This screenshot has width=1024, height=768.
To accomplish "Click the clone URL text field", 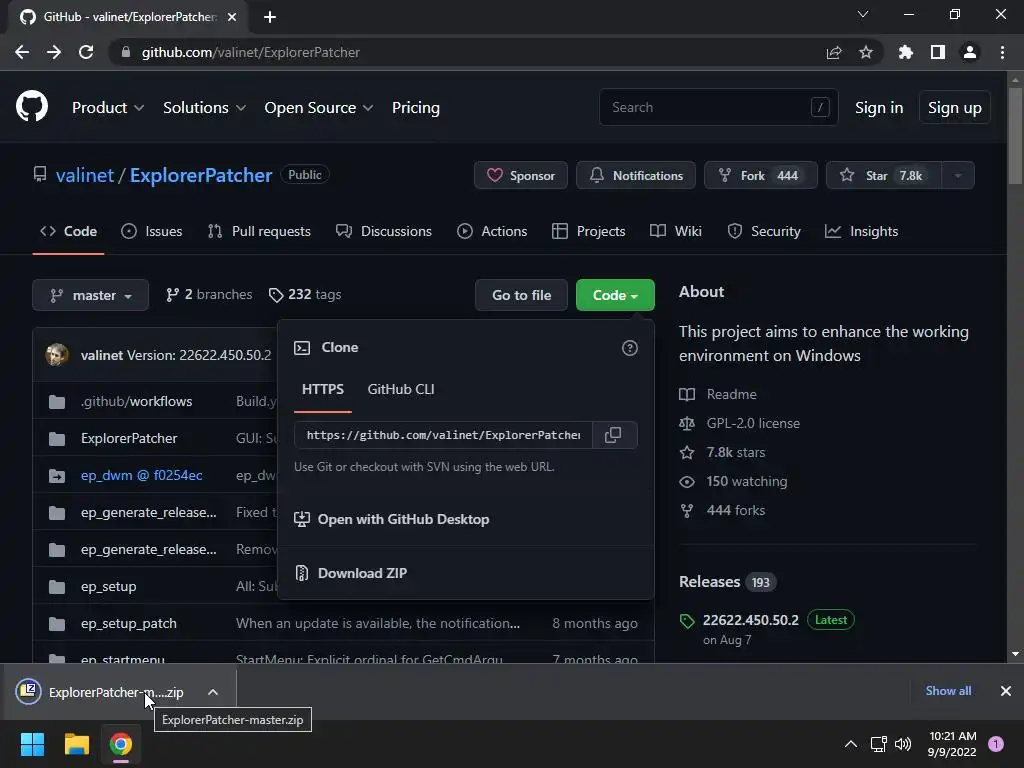I will (443, 435).
